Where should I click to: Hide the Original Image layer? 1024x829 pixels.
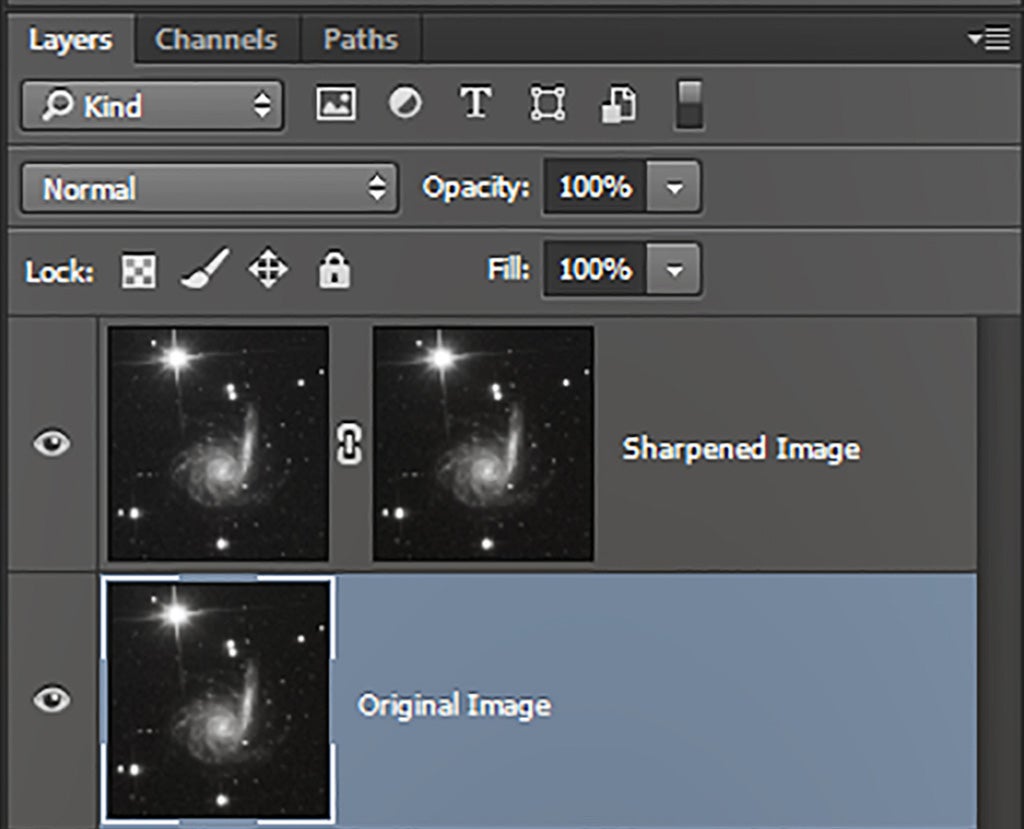(52, 700)
